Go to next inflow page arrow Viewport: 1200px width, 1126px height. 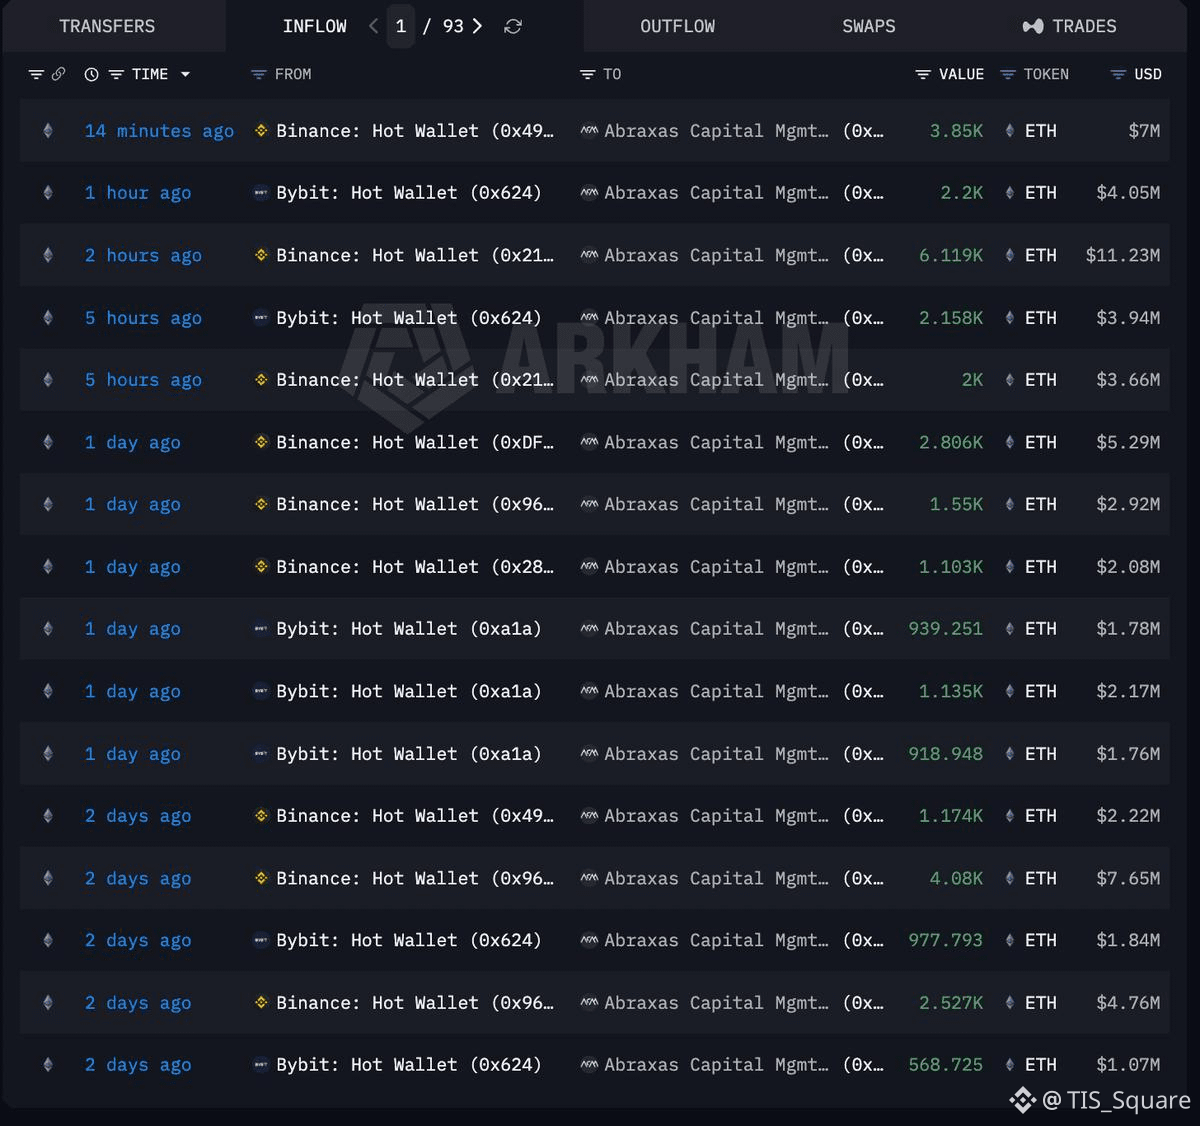click(x=477, y=26)
